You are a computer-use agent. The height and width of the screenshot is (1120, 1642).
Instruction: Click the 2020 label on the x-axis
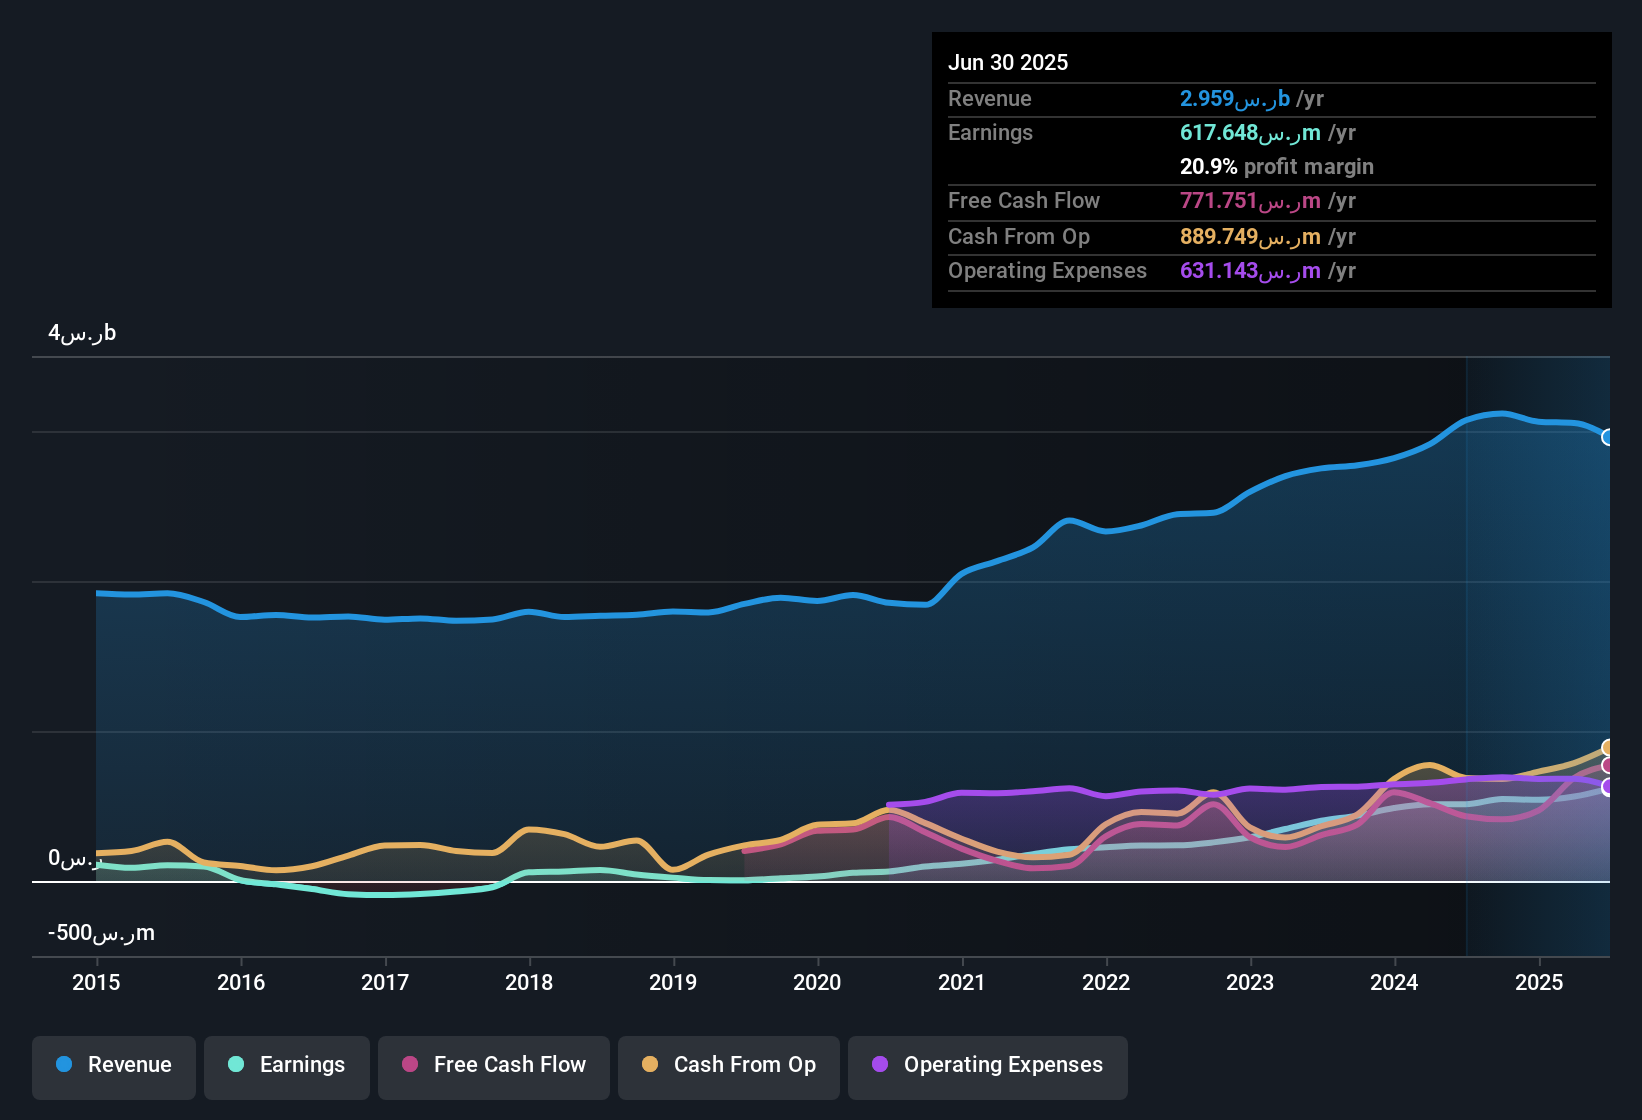817,982
